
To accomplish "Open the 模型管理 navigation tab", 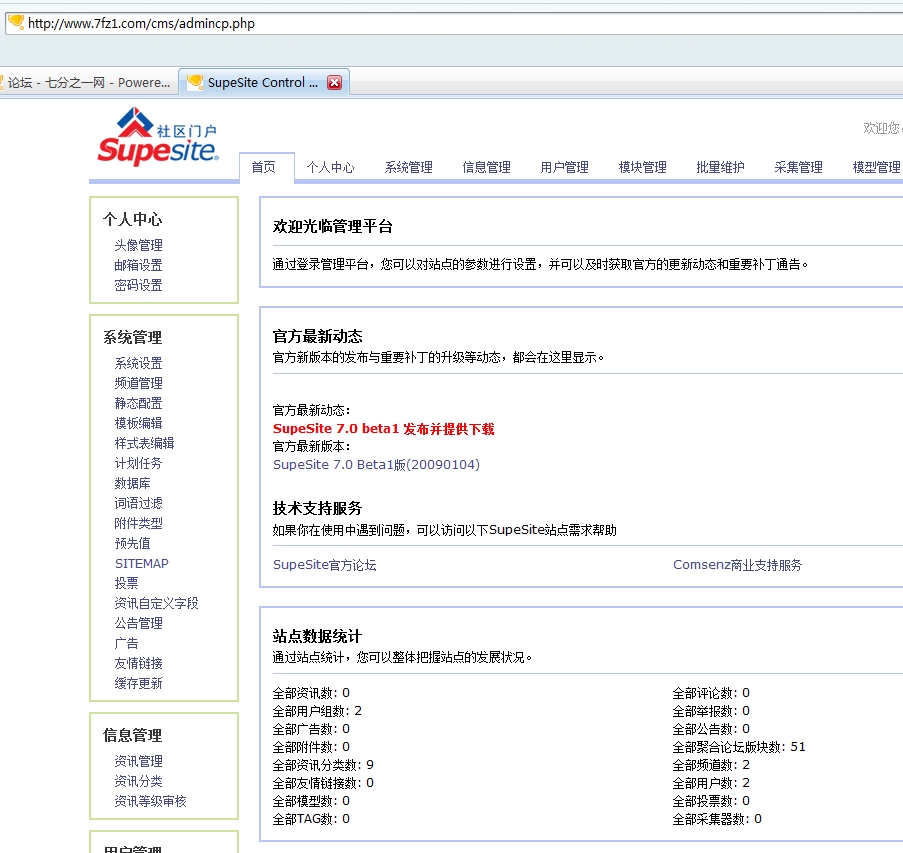I will point(877,167).
